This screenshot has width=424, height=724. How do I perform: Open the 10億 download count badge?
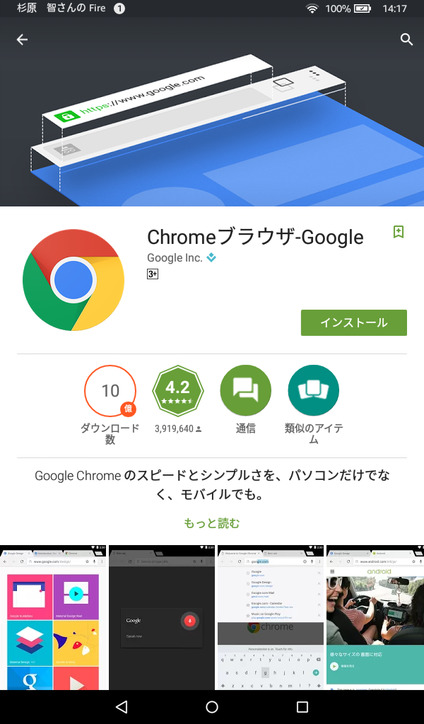pos(110,391)
